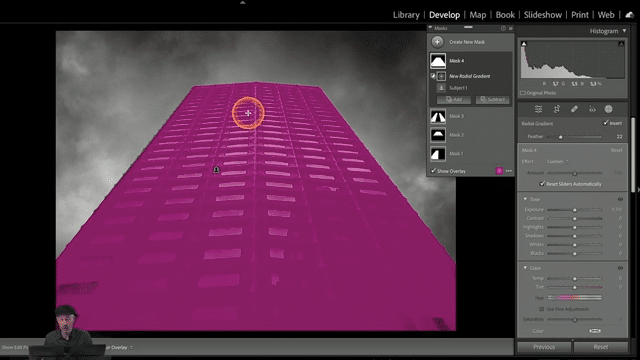Switch to the Map module
Viewport: 640px width, 360px height.
478,15
